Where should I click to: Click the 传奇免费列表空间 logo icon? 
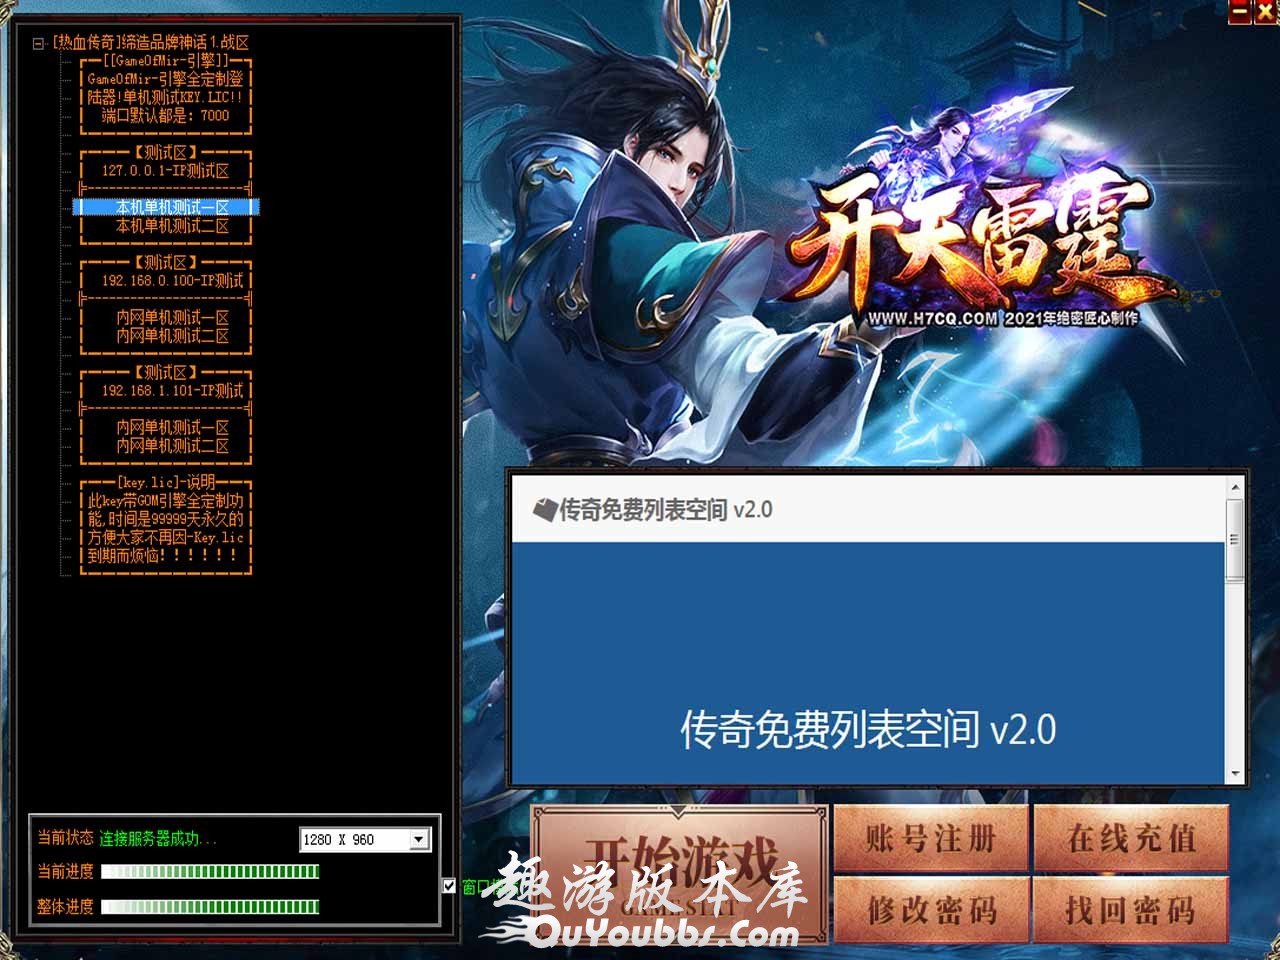tap(544, 510)
